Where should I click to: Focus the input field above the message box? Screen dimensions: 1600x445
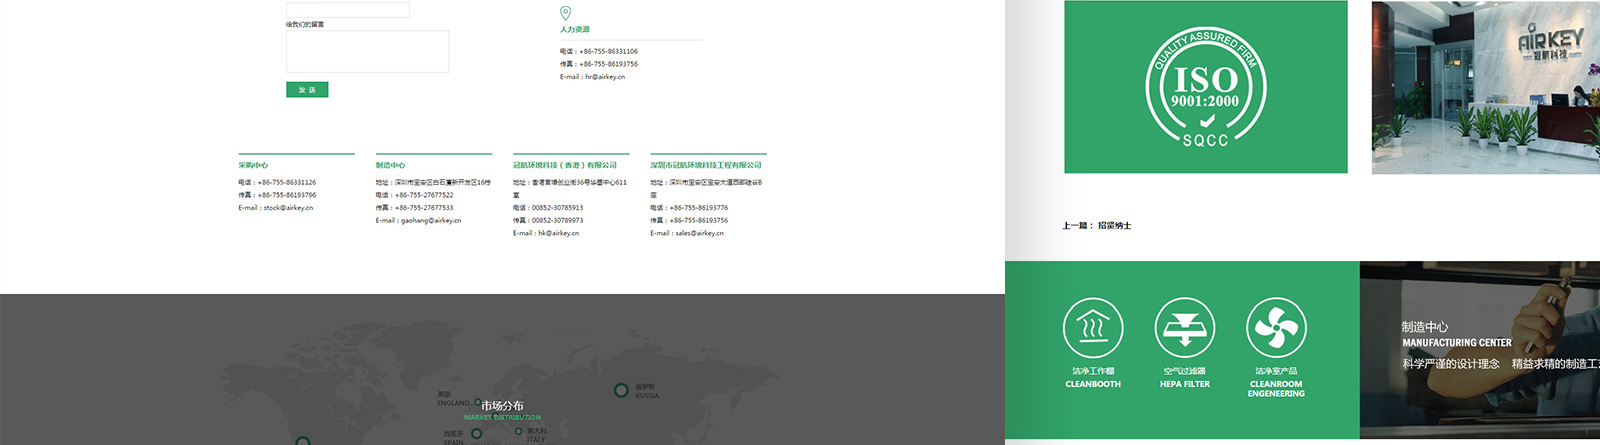347,10
